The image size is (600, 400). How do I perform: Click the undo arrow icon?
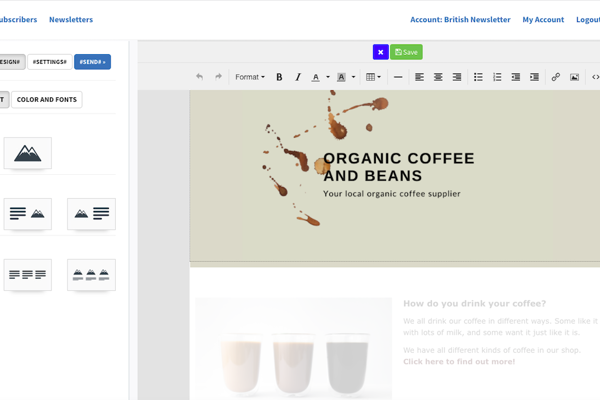199,77
